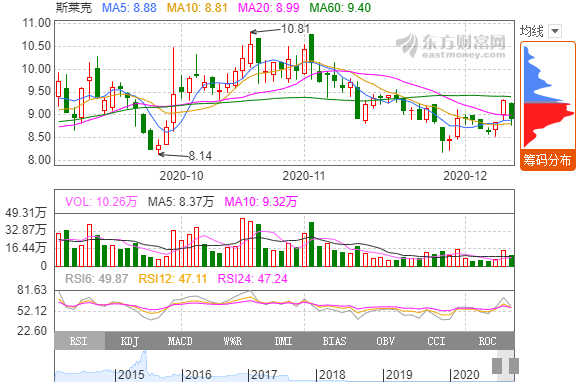Select the ROC indicator tab
Image resolution: width=578 pixels, height=387 pixels.
pos(487,341)
